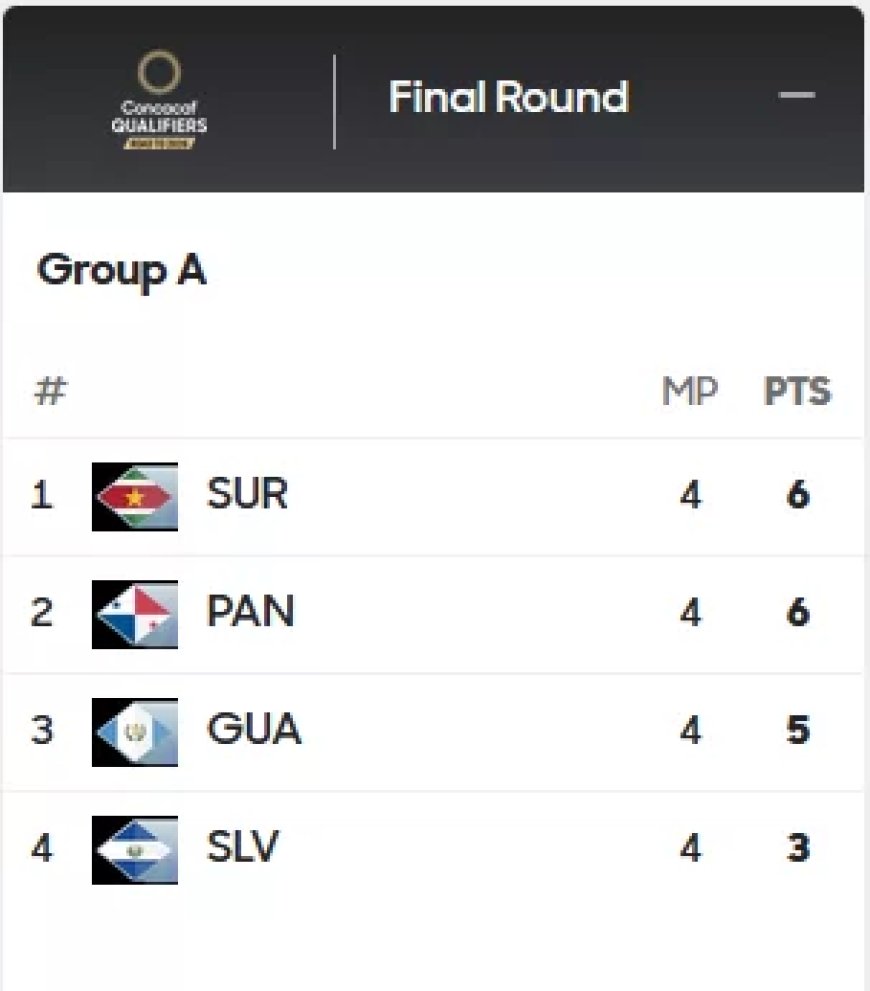Viewport: 870px width, 991px height.
Task: Click Panama's matches played value
Action: (690, 613)
